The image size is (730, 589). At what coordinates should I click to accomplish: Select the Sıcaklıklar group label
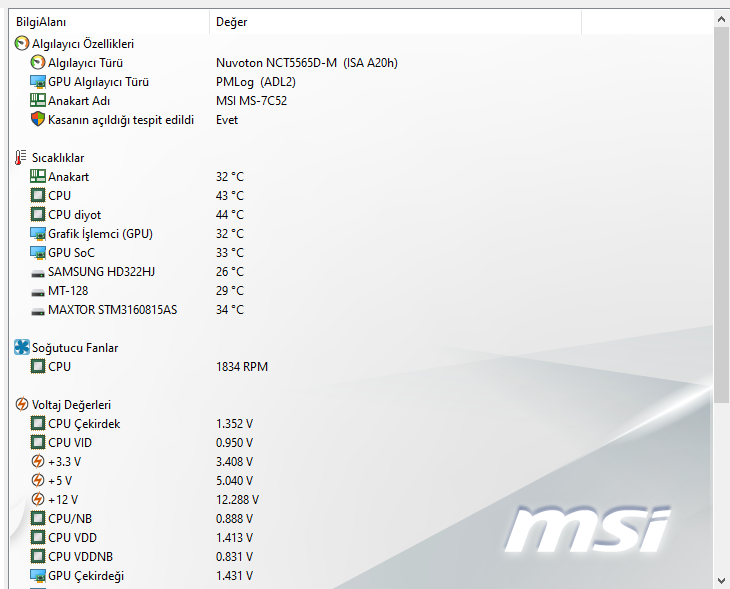click(x=58, y=158)
